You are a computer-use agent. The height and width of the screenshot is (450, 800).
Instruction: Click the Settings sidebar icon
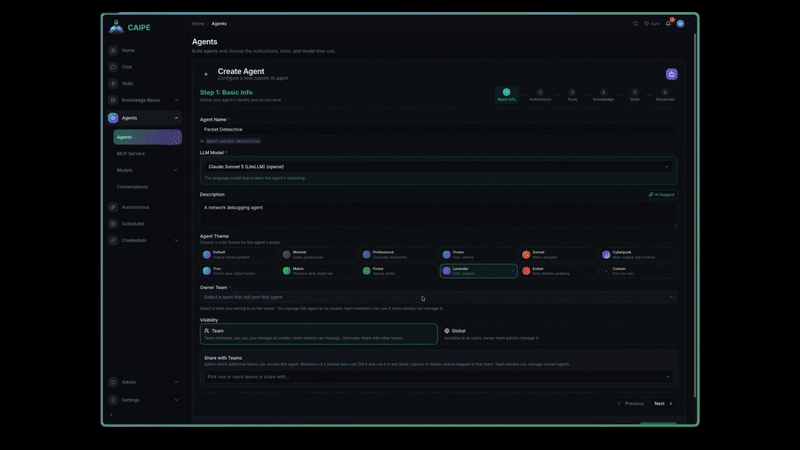(x=113, y=400)
